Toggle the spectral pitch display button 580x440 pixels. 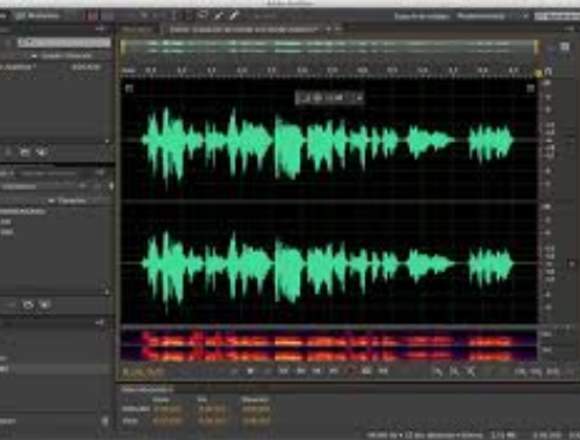pos(108,16)
